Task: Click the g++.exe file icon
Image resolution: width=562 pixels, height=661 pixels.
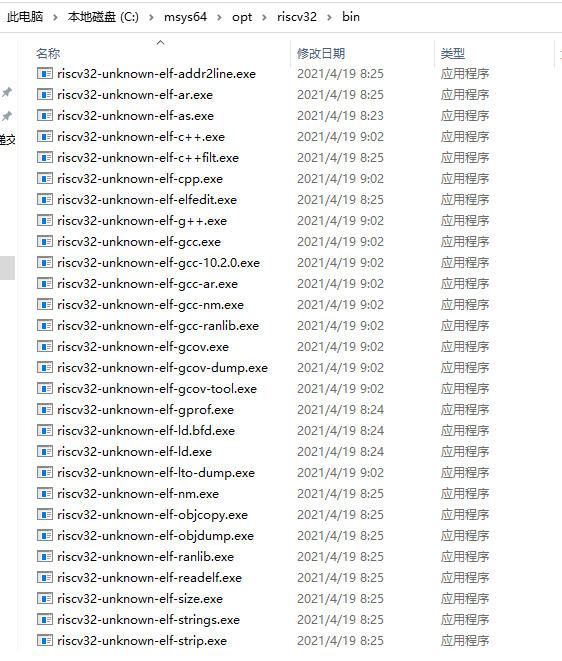Action: [x=45, y=220]
